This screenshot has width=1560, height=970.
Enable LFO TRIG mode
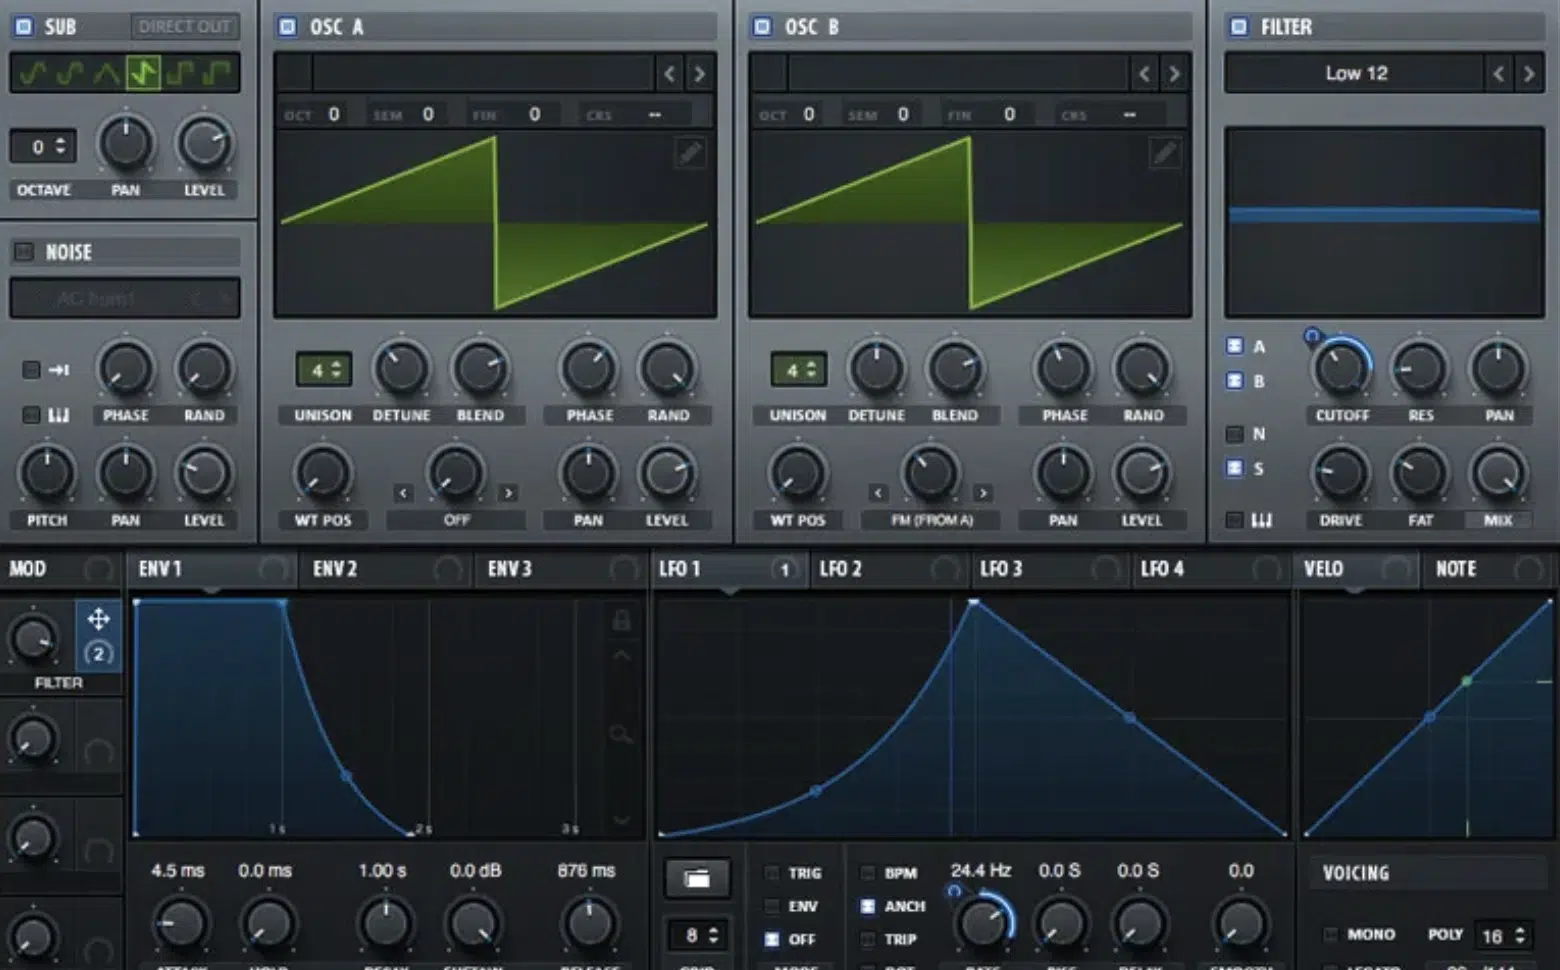772,873
